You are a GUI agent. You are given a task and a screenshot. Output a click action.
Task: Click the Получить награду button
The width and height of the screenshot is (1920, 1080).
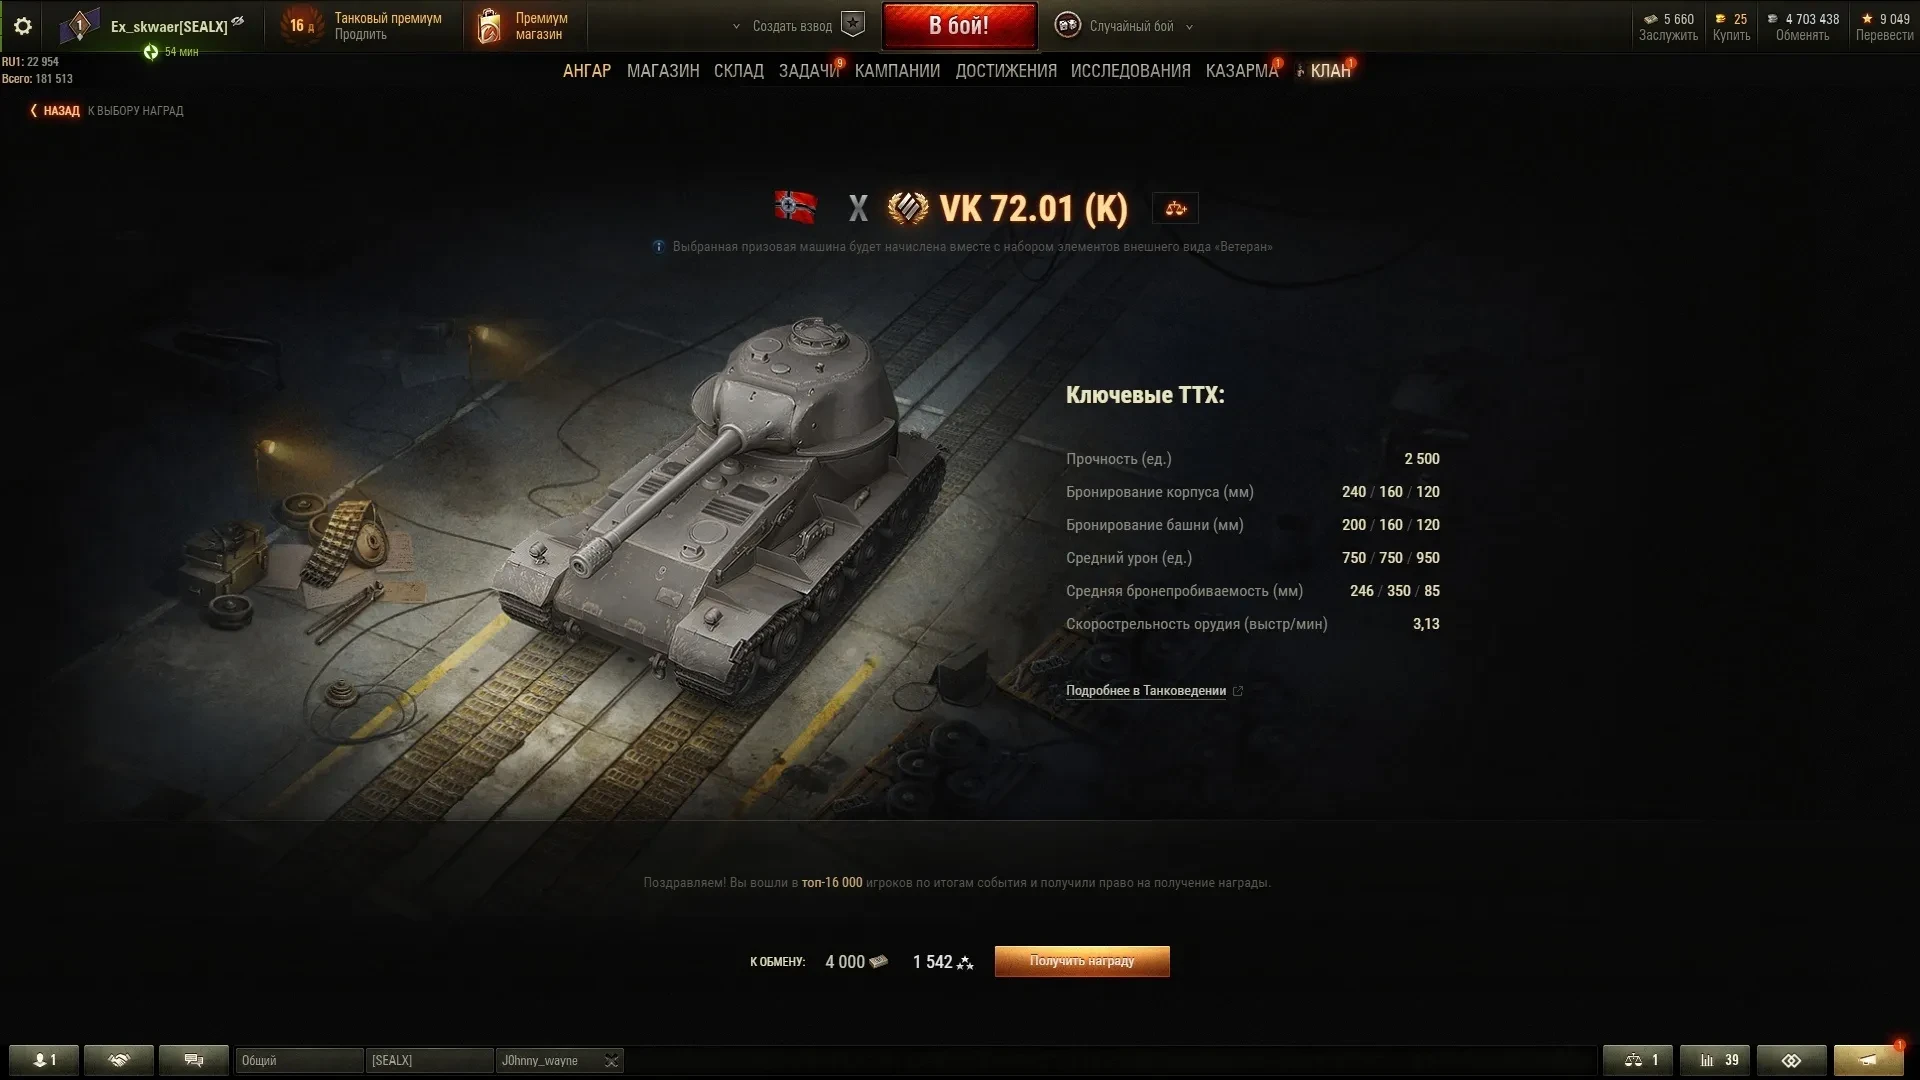(1082, 961)
